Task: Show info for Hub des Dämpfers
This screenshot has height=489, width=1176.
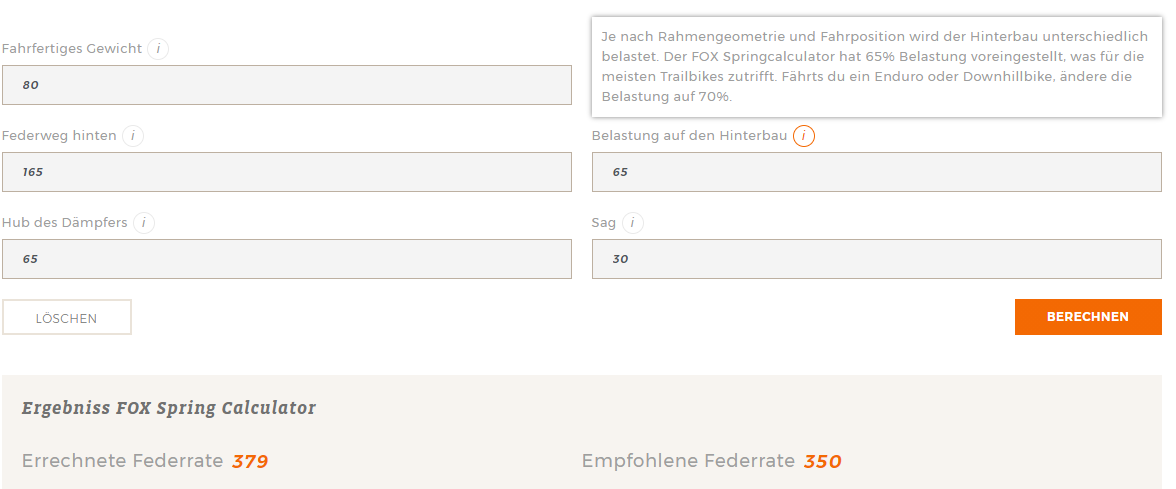Action: coord(144,223)
